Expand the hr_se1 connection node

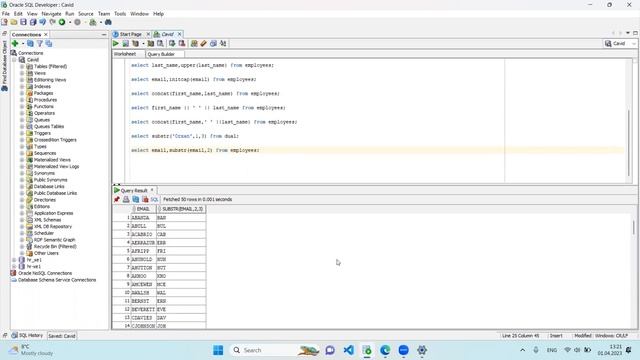[x=14, y=260]
